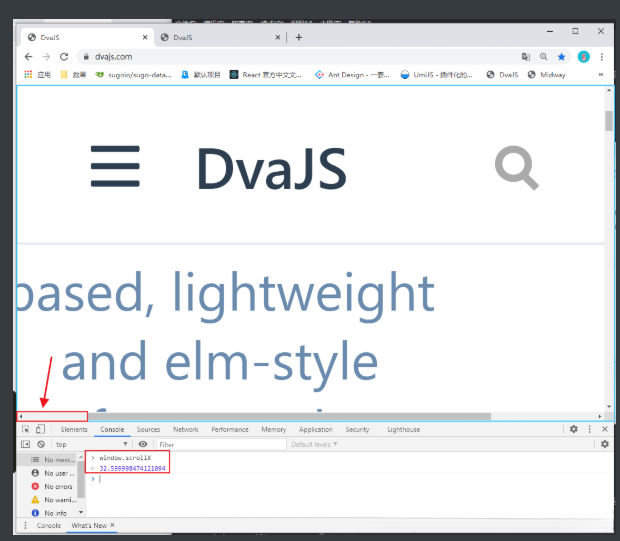Open the UmiJS bookmark
The width and height of the screenshot is (620, 541).
(x=436, y=74)
